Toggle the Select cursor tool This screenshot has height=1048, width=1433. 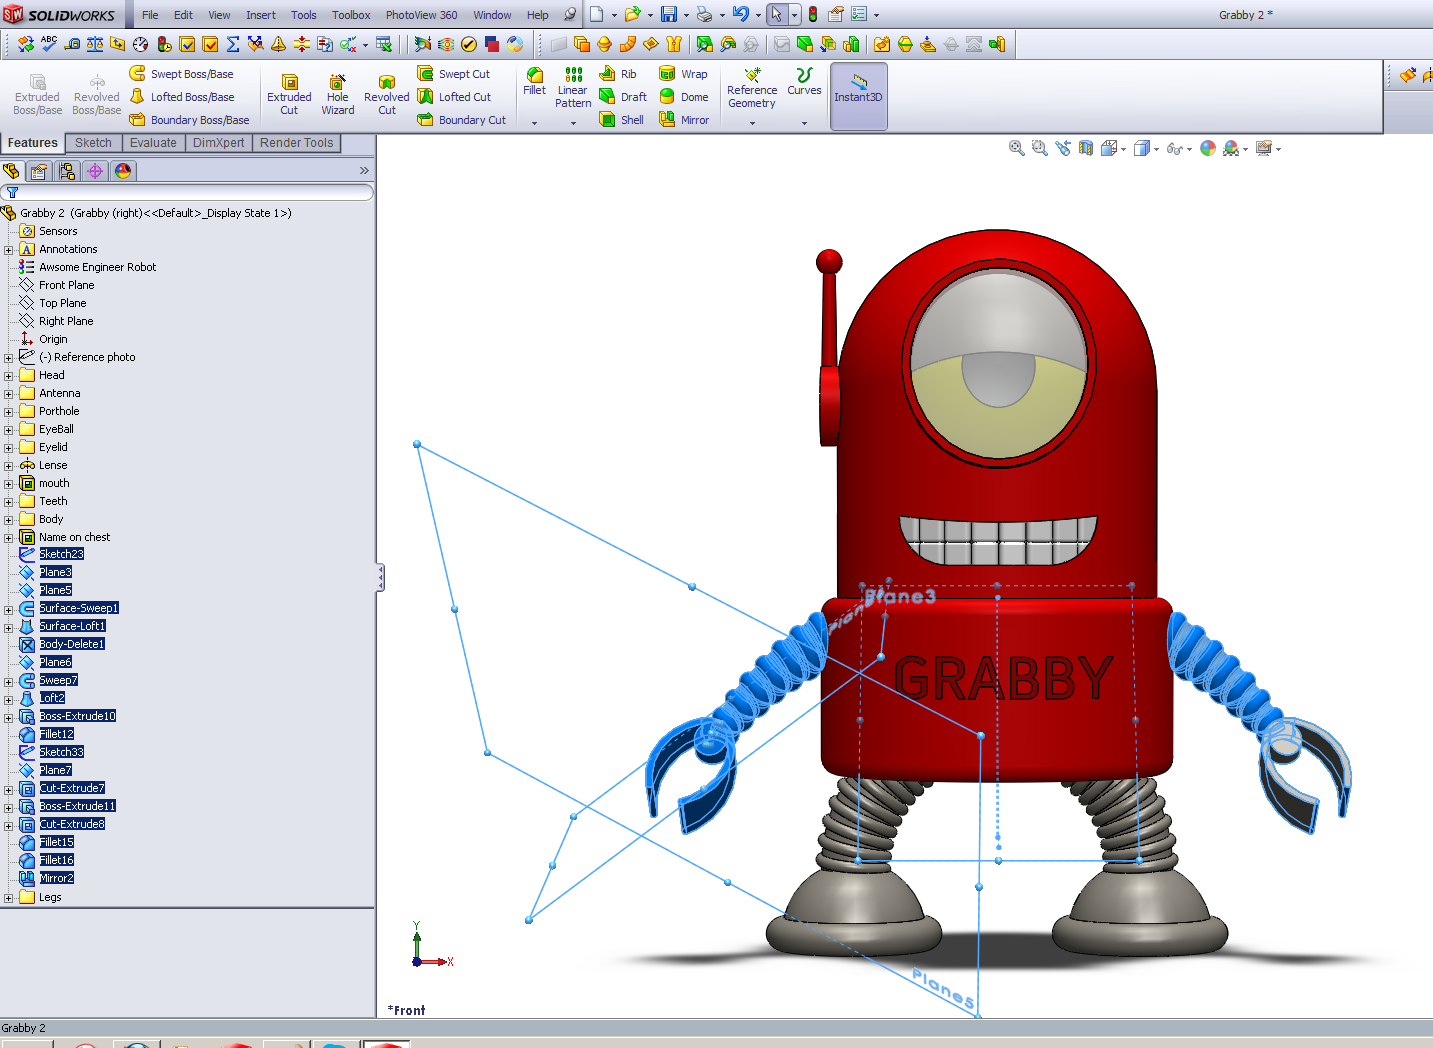(777, 15)
